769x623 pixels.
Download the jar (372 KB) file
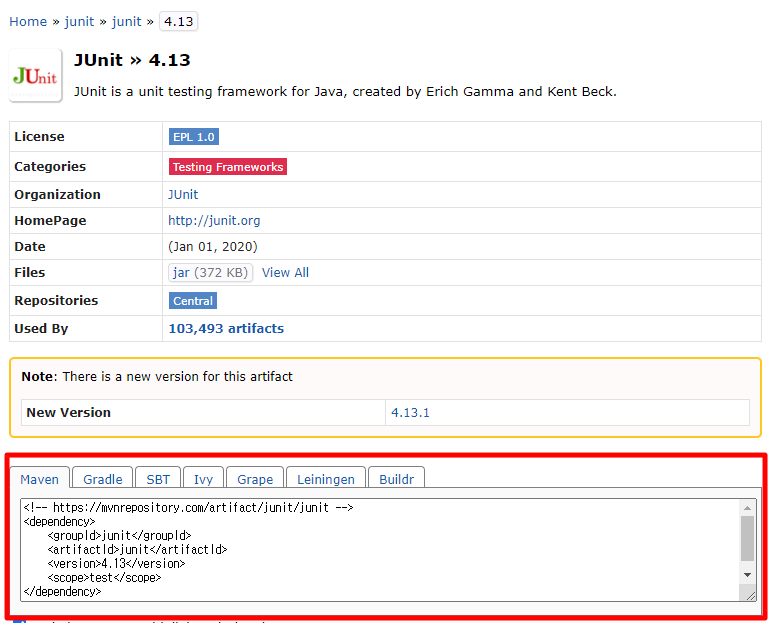point(210,273)
